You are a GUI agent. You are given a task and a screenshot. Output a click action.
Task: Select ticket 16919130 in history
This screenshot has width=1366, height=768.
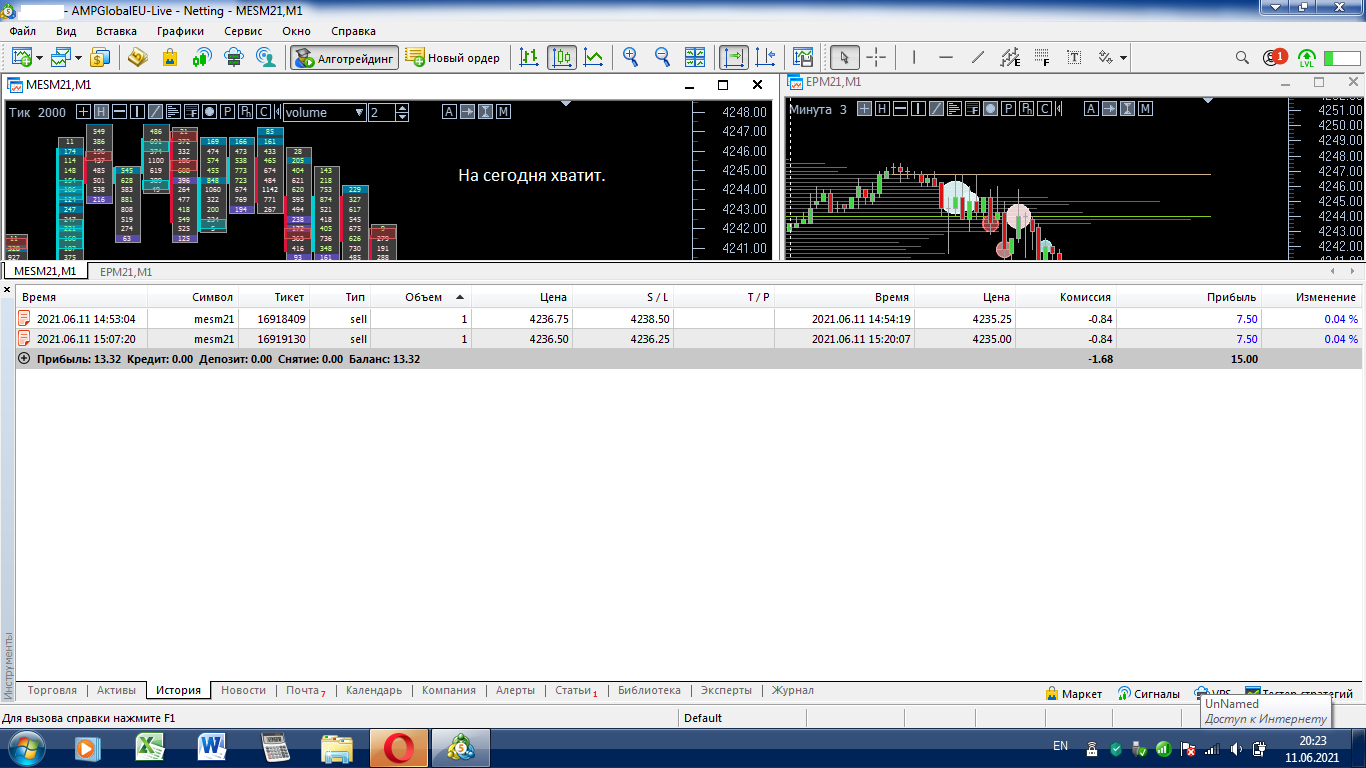click(x=281, y=339)
